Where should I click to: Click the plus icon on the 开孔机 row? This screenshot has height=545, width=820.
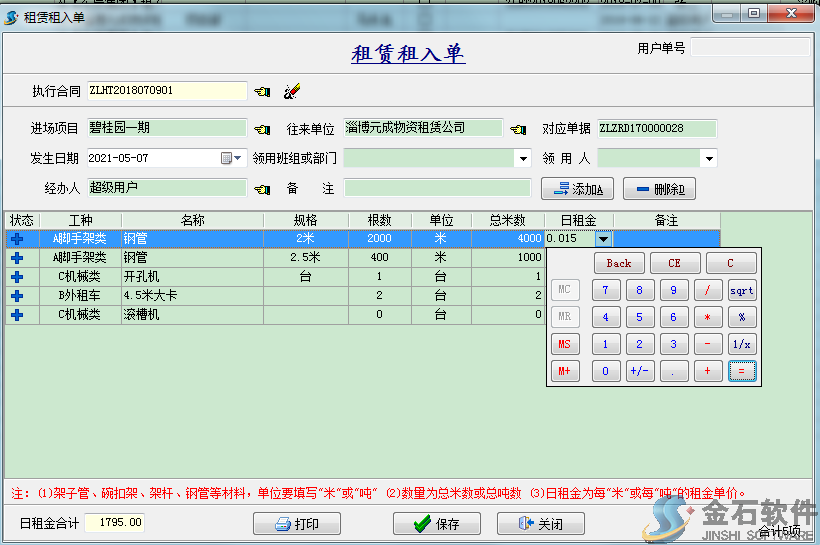pos(16,277)
